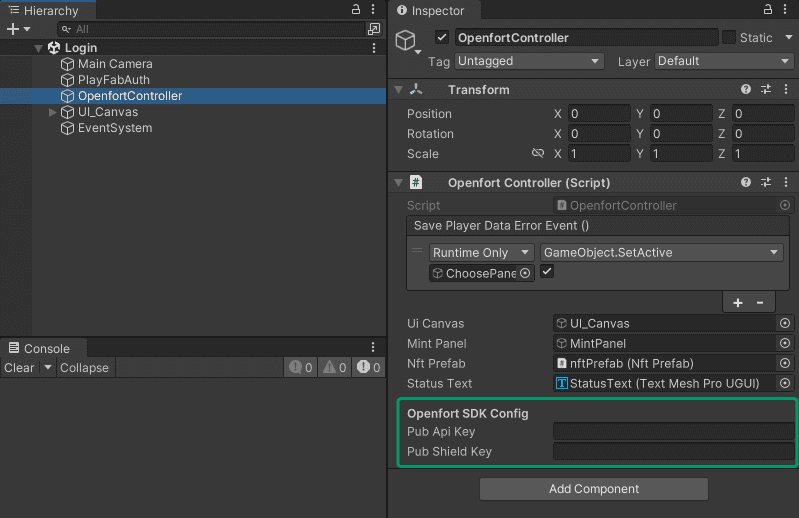Image resolution: width=799 pixels, height=518 pixels.
Task: Open Transform help reference
Action: 746,90
